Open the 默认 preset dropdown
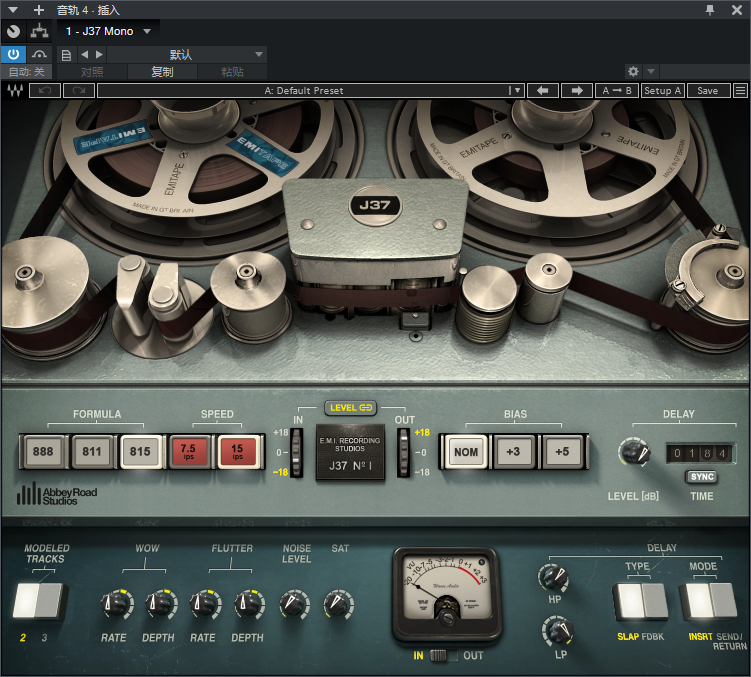The image size is (751, 677). 186,55
